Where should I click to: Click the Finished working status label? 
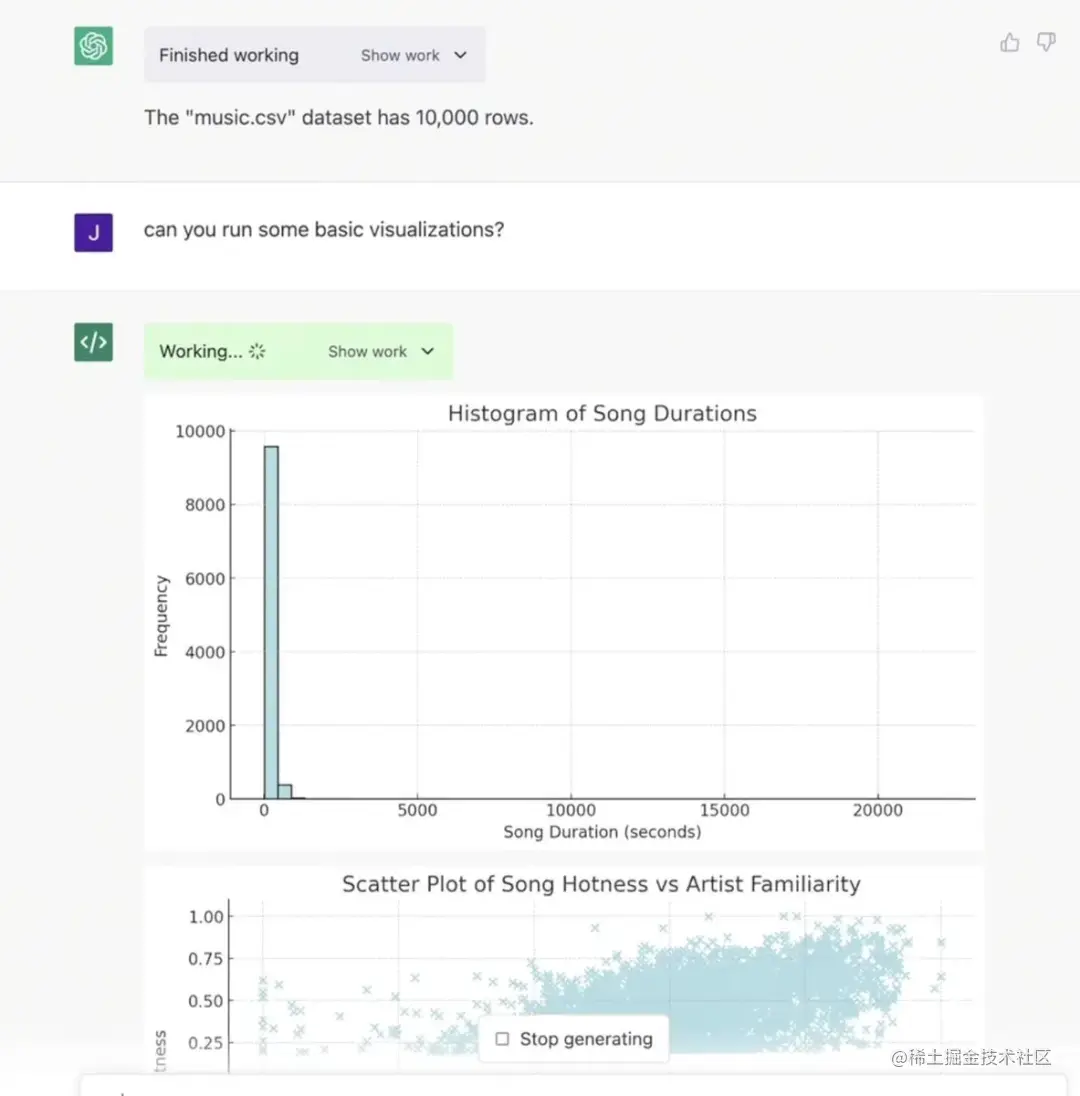pyautogui.click(x=229, y=55)
